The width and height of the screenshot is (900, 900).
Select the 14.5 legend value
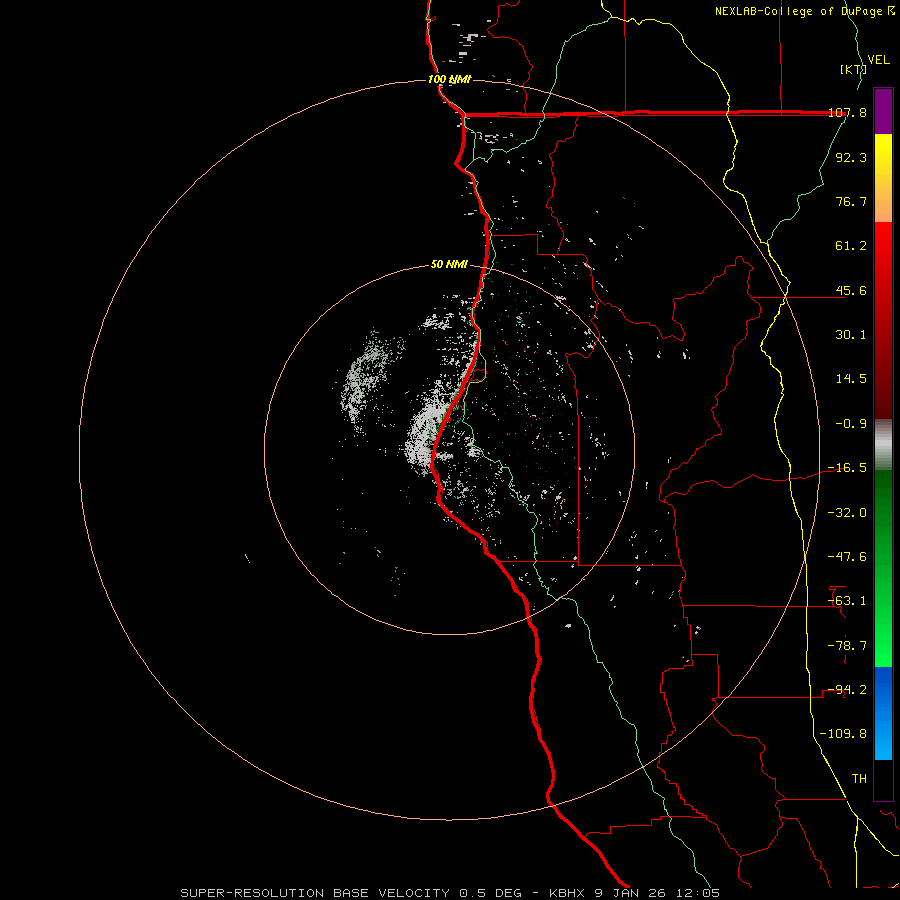[851, 379]
